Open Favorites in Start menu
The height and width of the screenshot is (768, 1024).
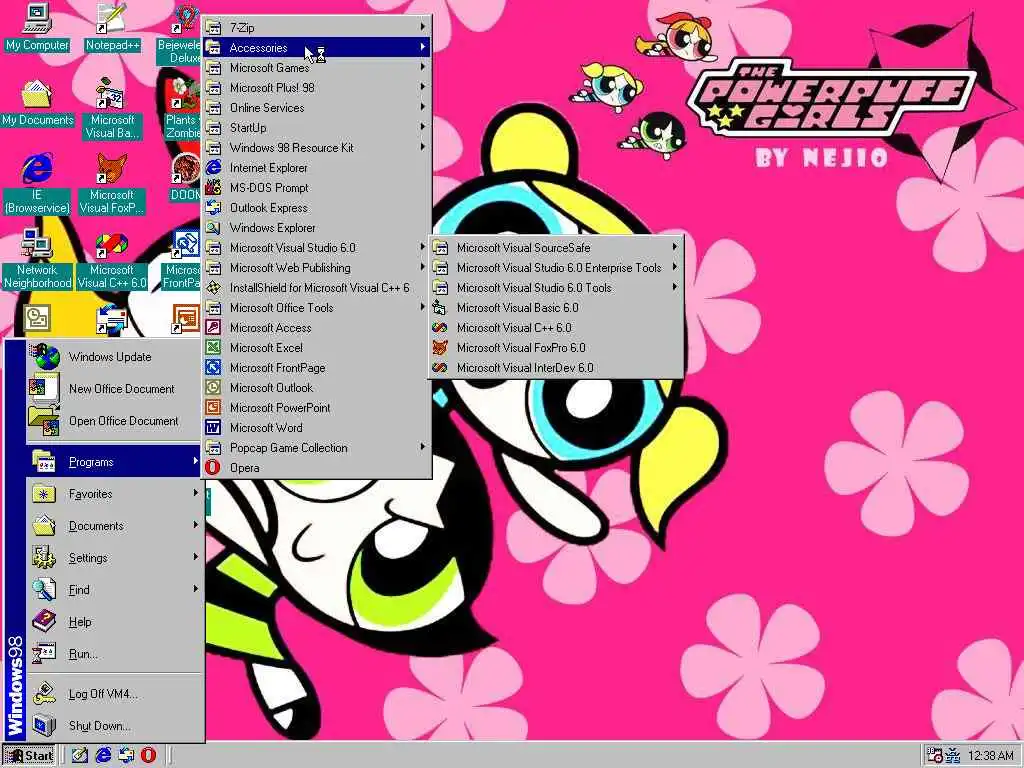coord(114,494)
